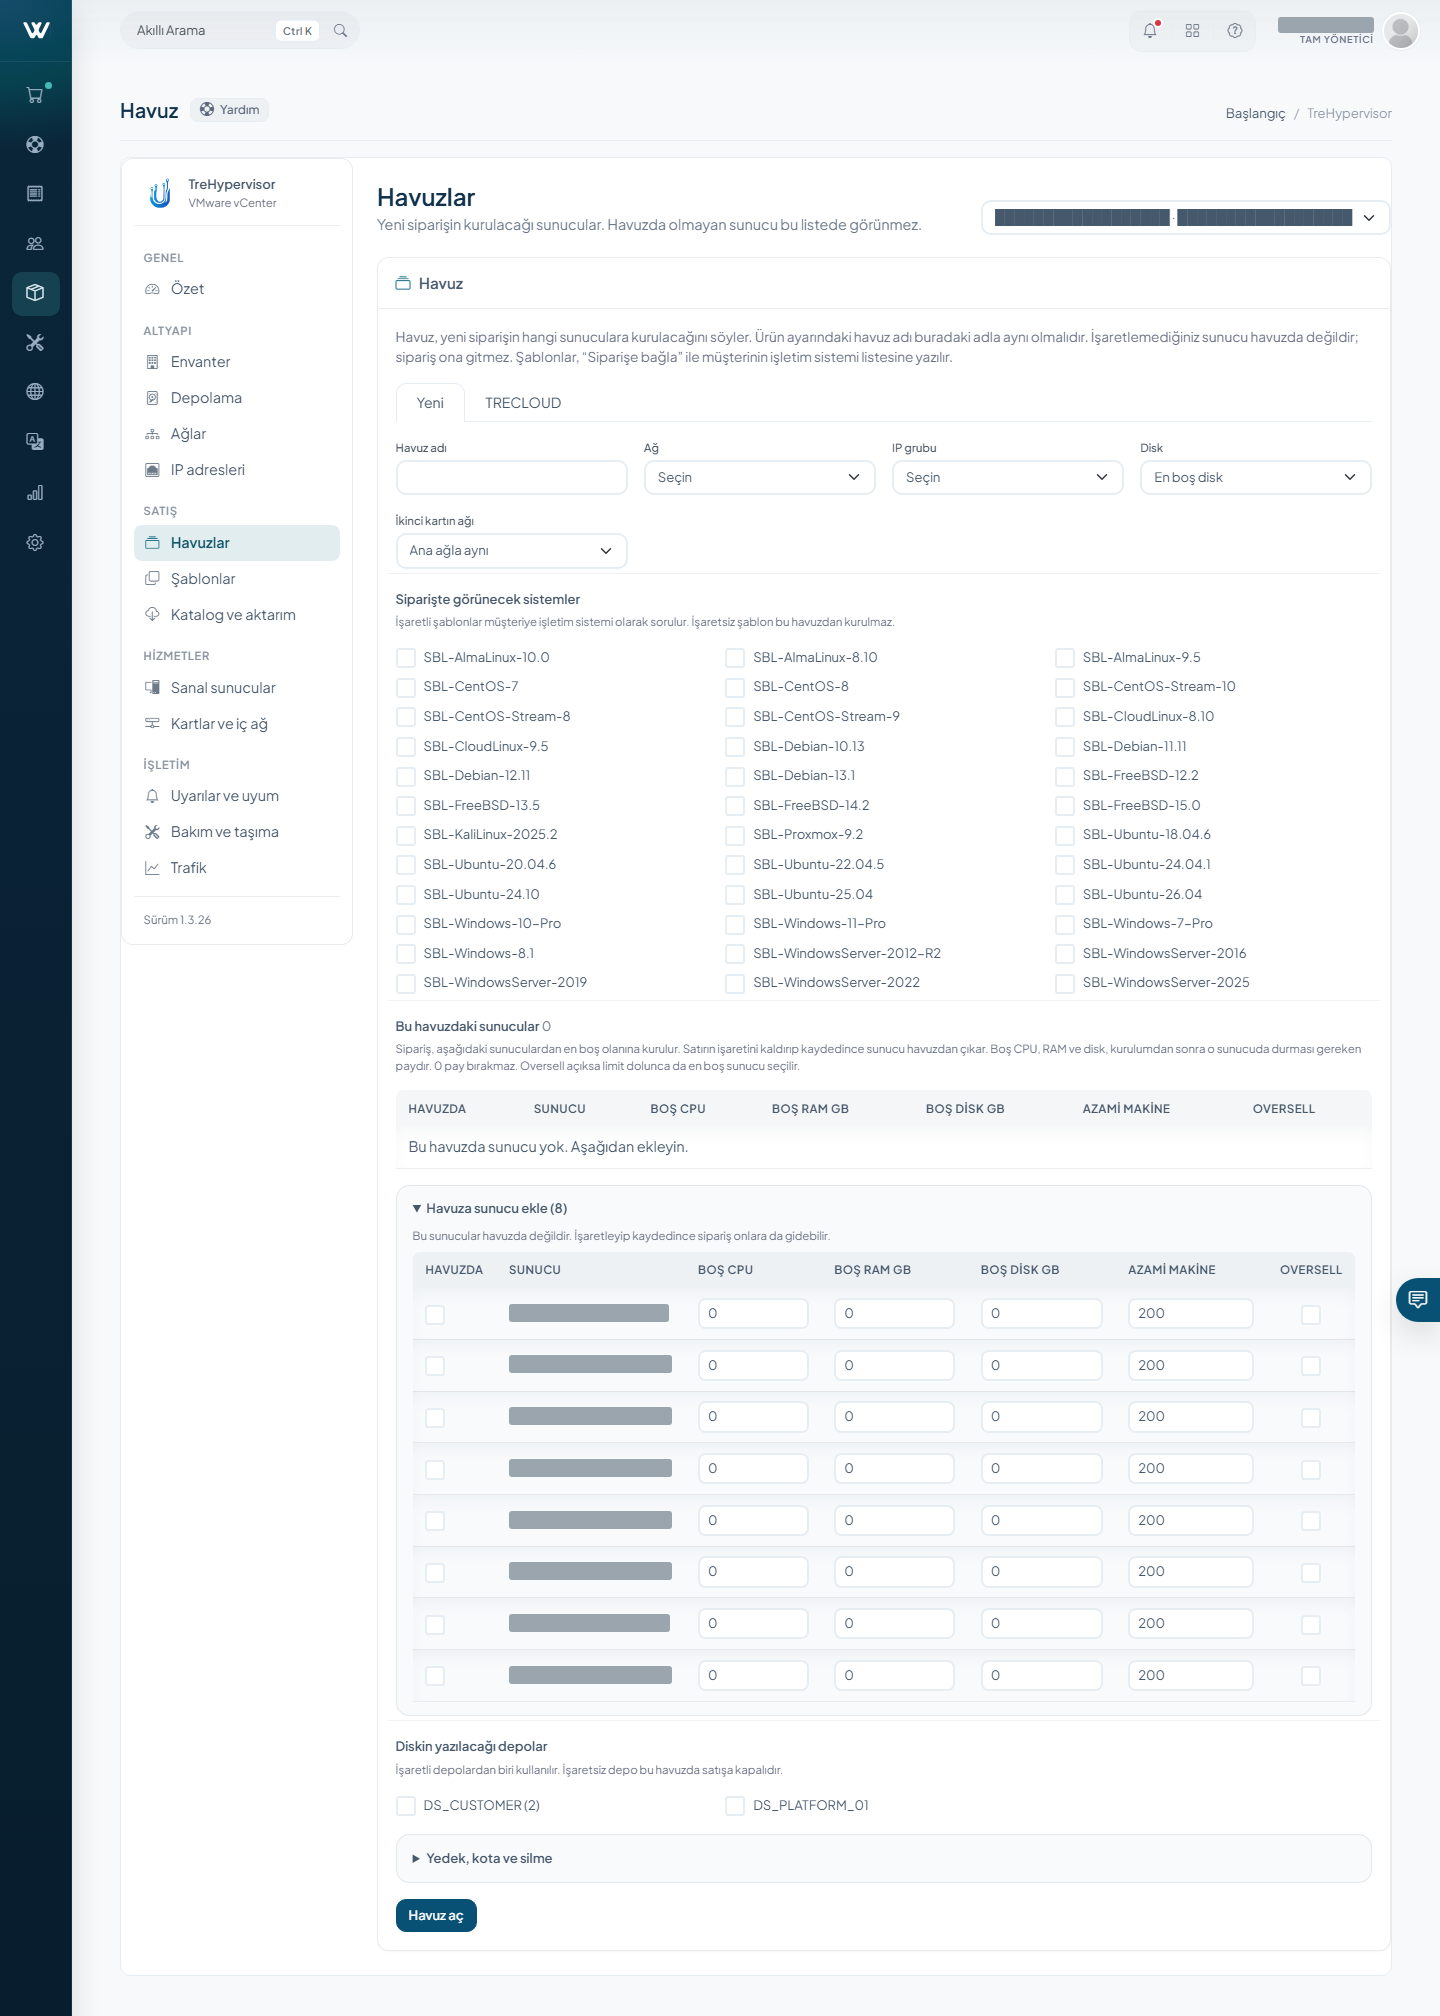Focus the Akıllı Arama search box
Viewport: 1440px width, 2016px height.
(240, 30)
